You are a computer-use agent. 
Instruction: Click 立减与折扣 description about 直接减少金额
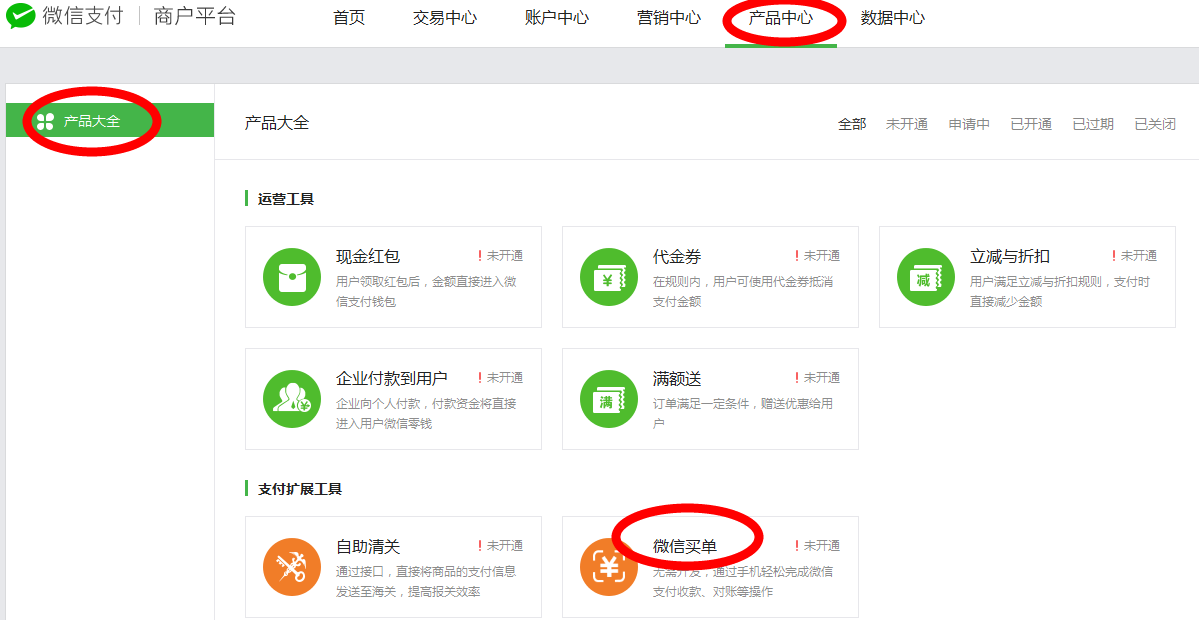pos(1060,291)
